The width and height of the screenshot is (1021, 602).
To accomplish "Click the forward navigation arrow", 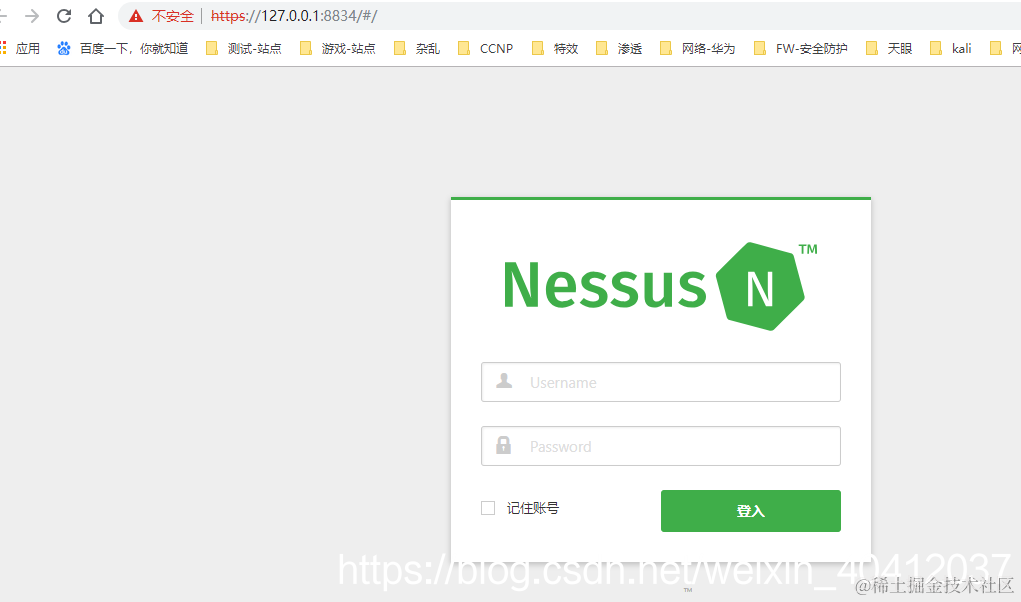I will pos(32,16).
